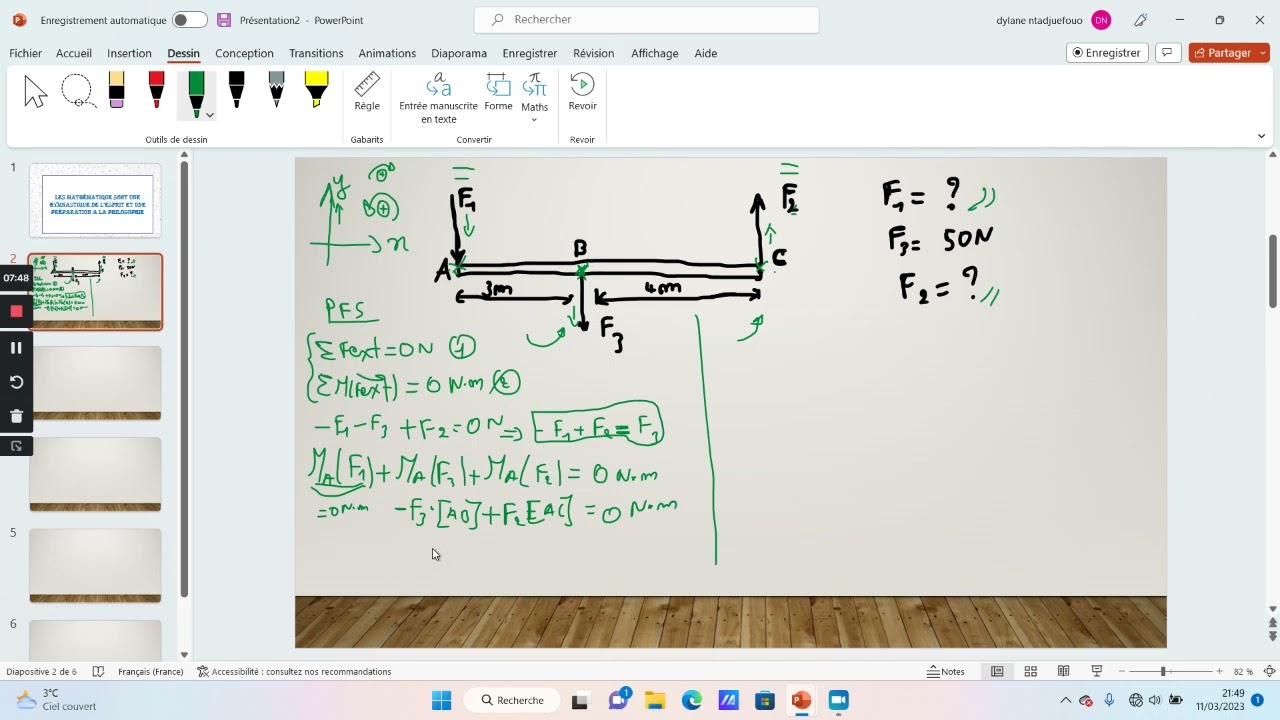Open the Maths ink conversion dropdown
The width and height of the screenshot is (1280, 720).
(535, 98)
